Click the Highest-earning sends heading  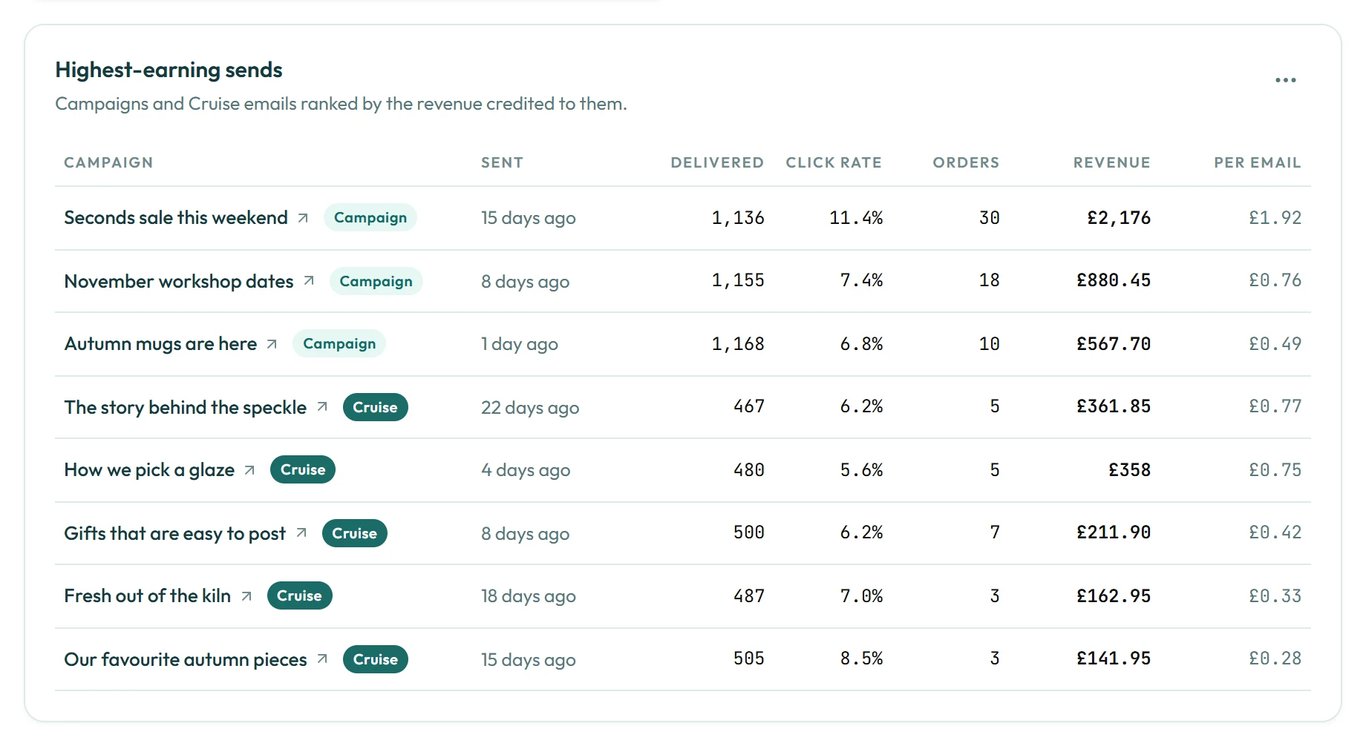(x=169, y=70)
